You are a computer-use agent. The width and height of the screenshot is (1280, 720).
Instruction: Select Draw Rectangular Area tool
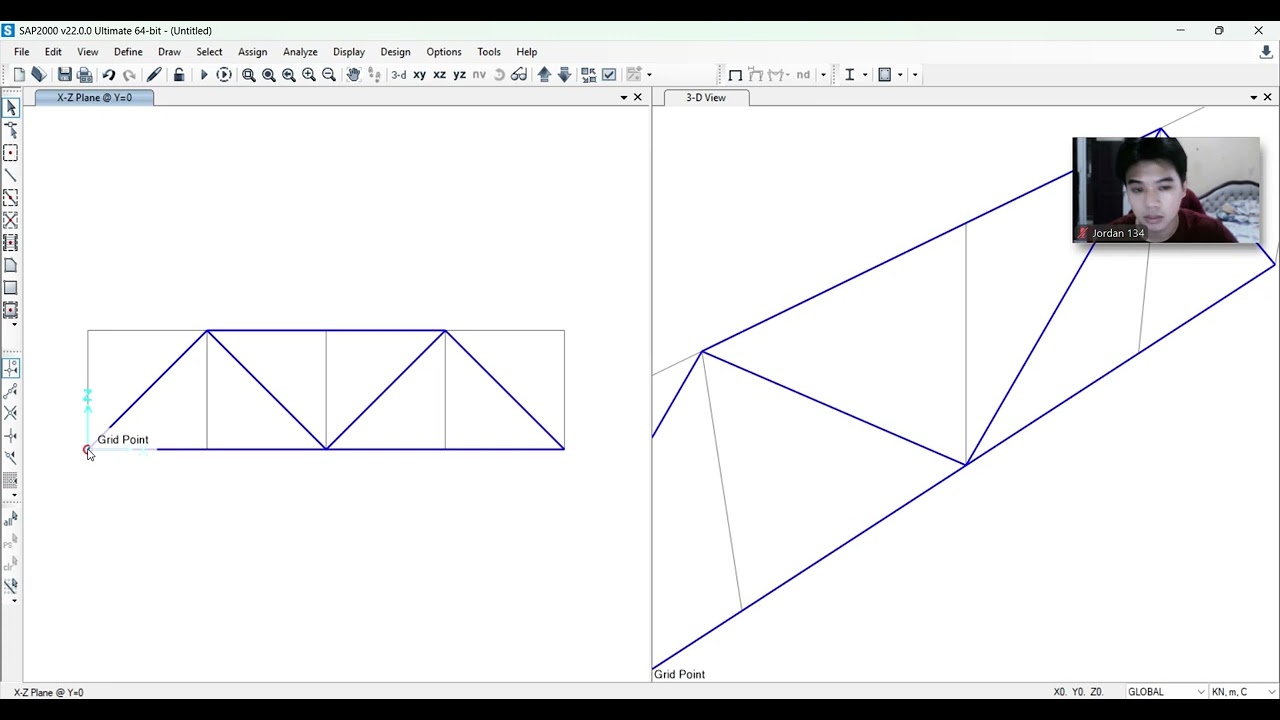pyautogui.click(x=11, y=288)
